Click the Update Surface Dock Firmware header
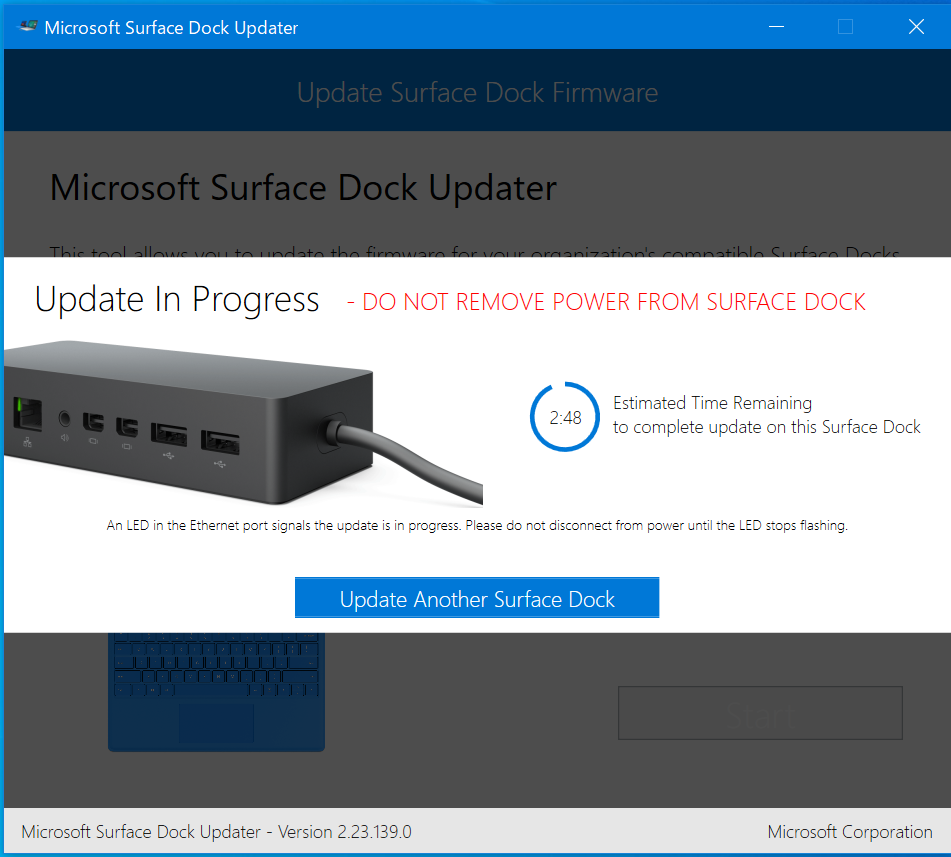 [x=477, y=93]
